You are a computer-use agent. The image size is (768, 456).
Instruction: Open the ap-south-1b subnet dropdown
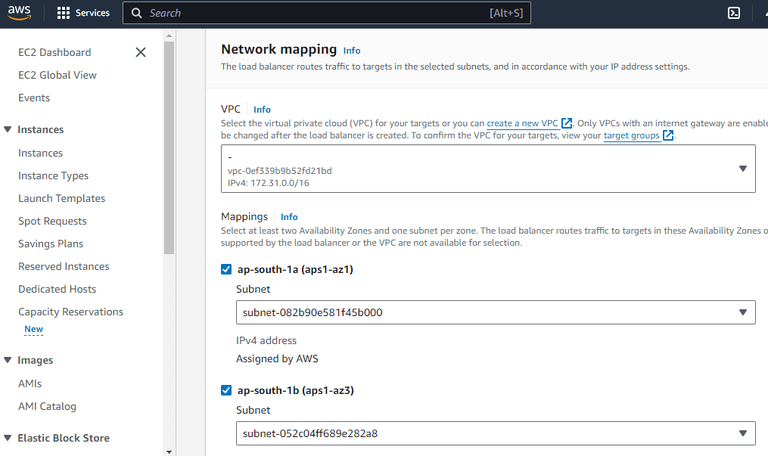pos(743,433)
